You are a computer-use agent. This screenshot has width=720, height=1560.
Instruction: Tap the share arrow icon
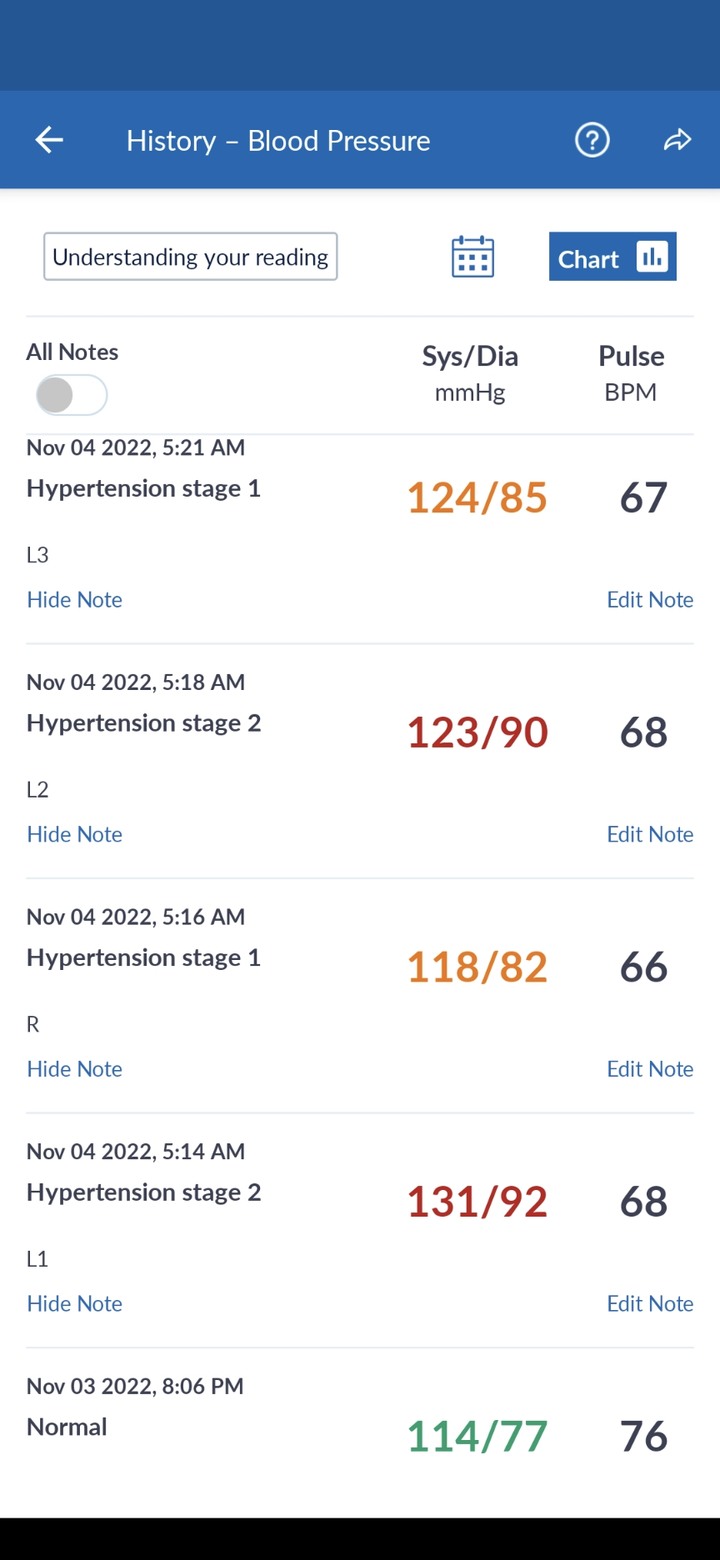tap(678, 140)
